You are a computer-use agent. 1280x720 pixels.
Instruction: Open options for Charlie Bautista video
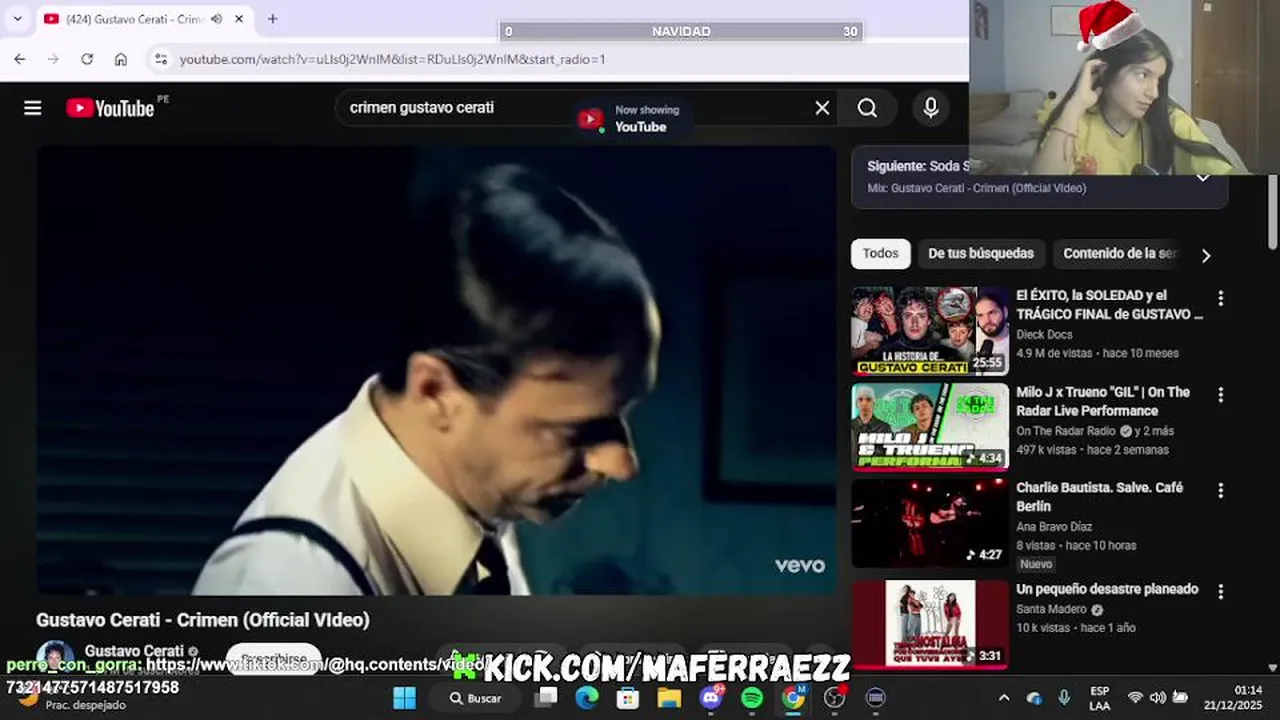1220,490
